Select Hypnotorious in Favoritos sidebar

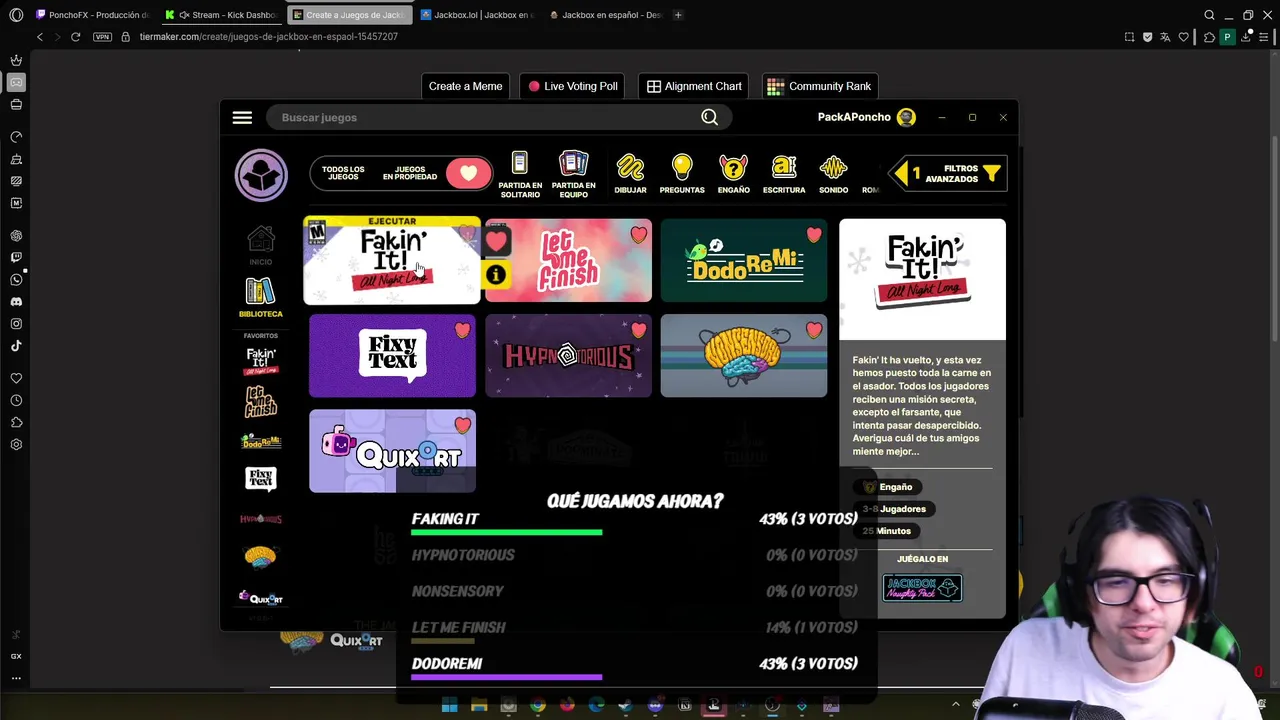click(261, 519)
